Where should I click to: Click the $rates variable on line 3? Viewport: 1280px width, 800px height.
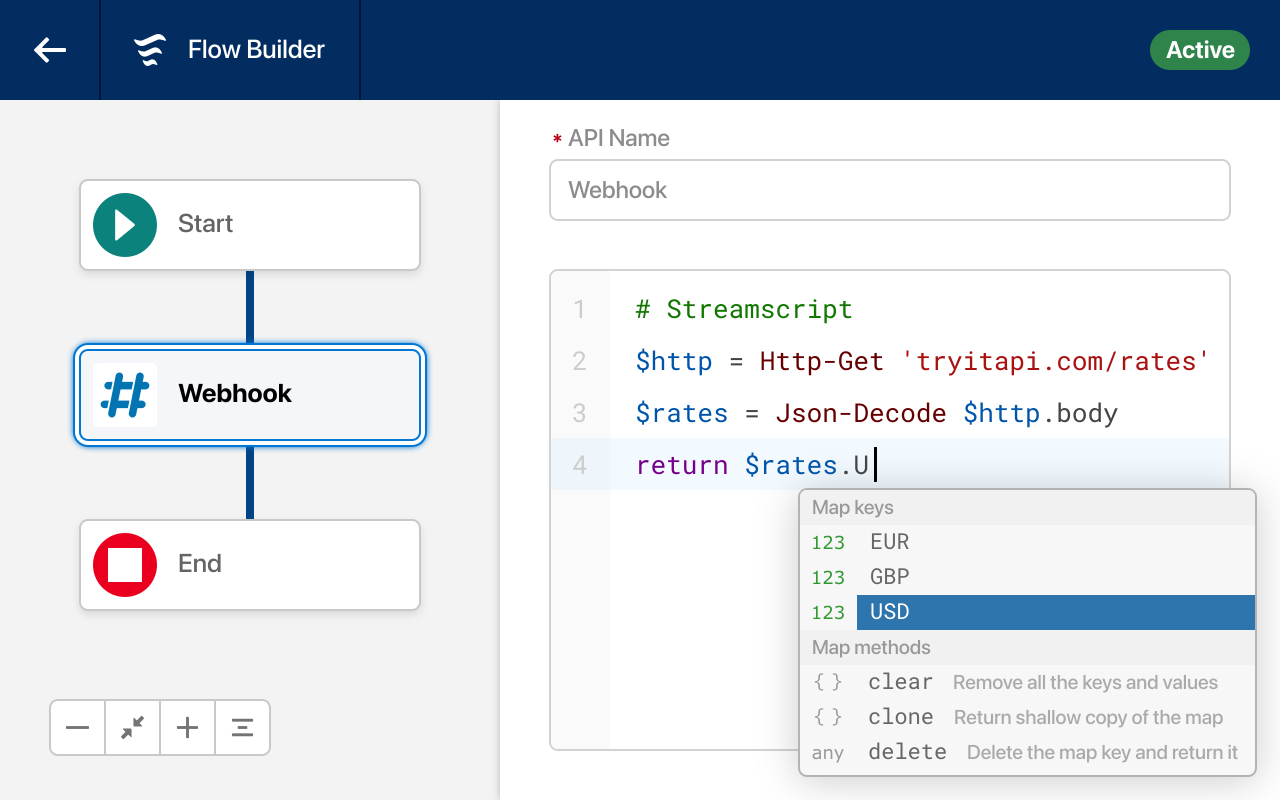682,413
